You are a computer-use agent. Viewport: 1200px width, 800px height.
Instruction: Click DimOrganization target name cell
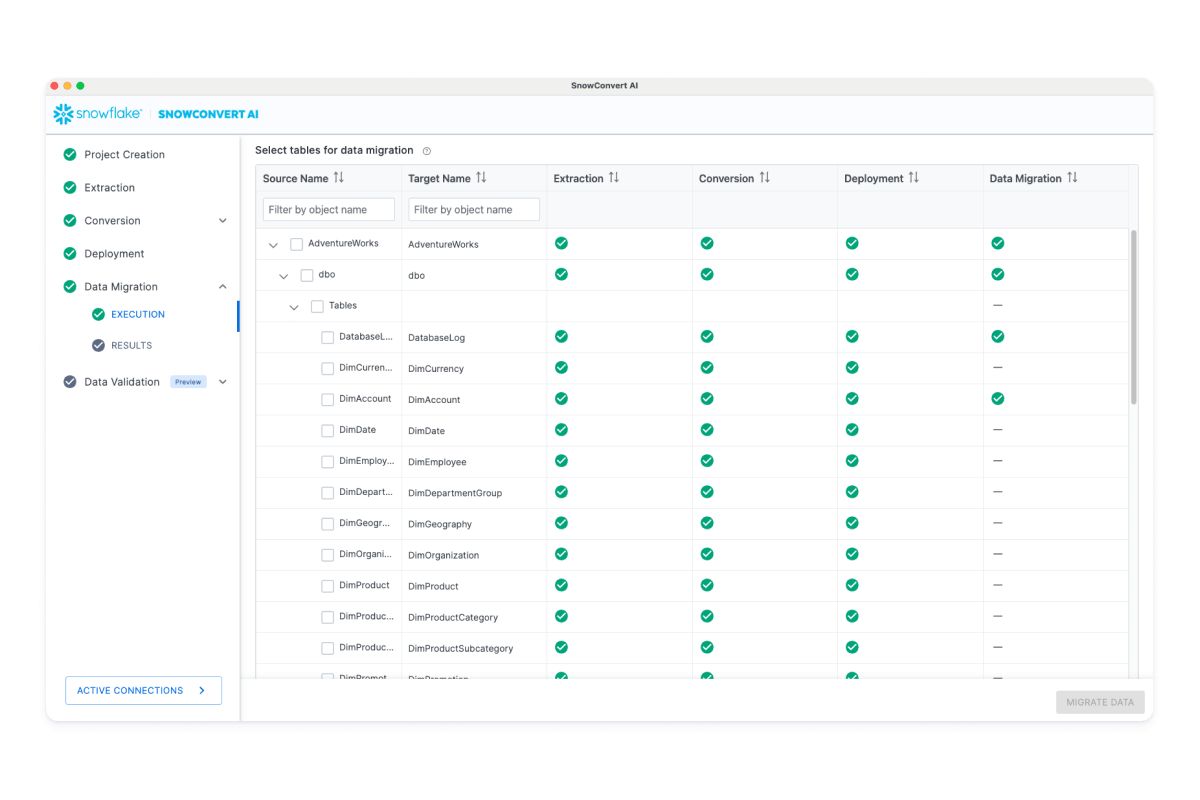pyautogui.click(x=443, y=555)
